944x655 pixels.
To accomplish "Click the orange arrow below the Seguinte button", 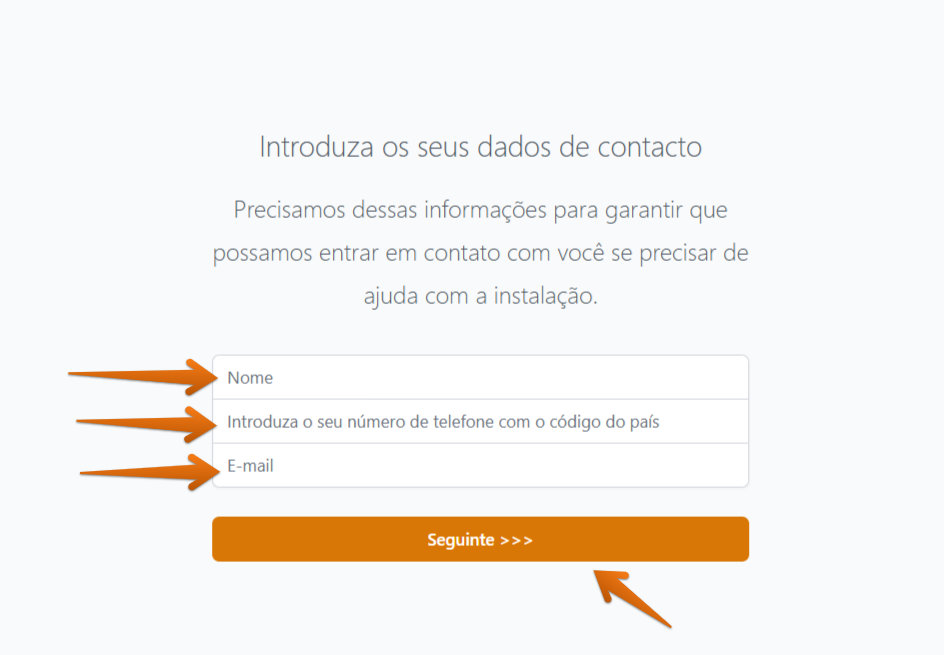I will (x=632, y=598).
